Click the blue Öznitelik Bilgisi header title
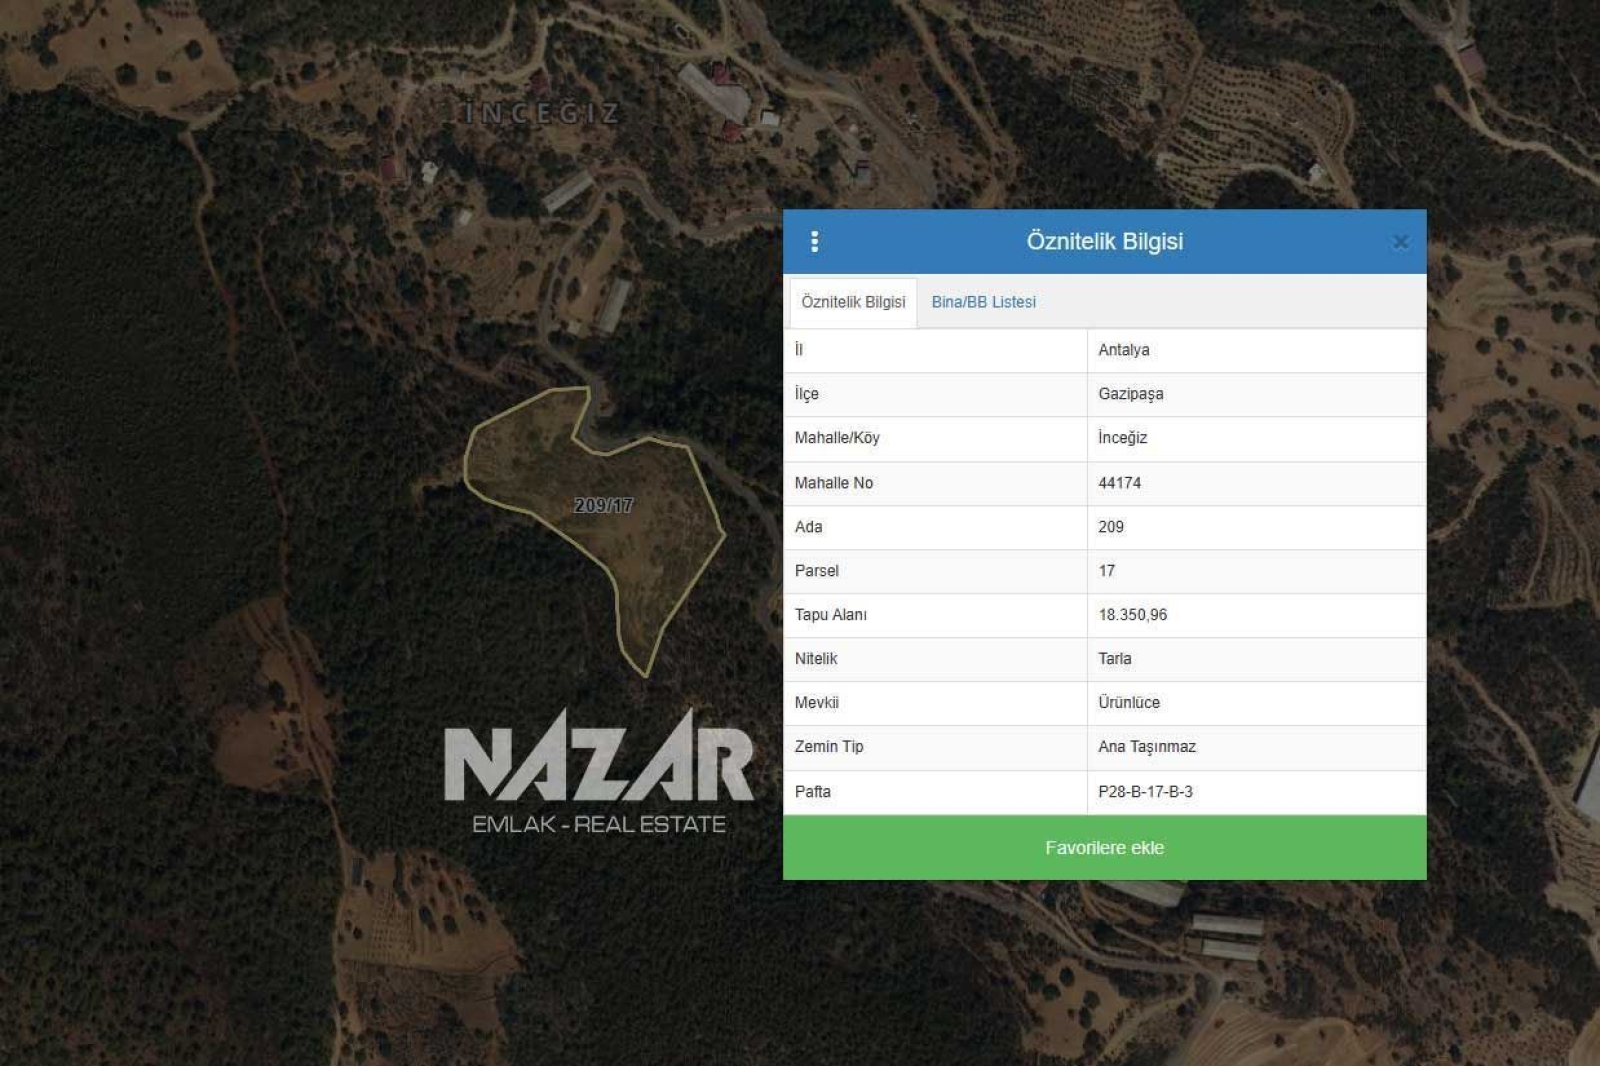 coord(1104,241)
